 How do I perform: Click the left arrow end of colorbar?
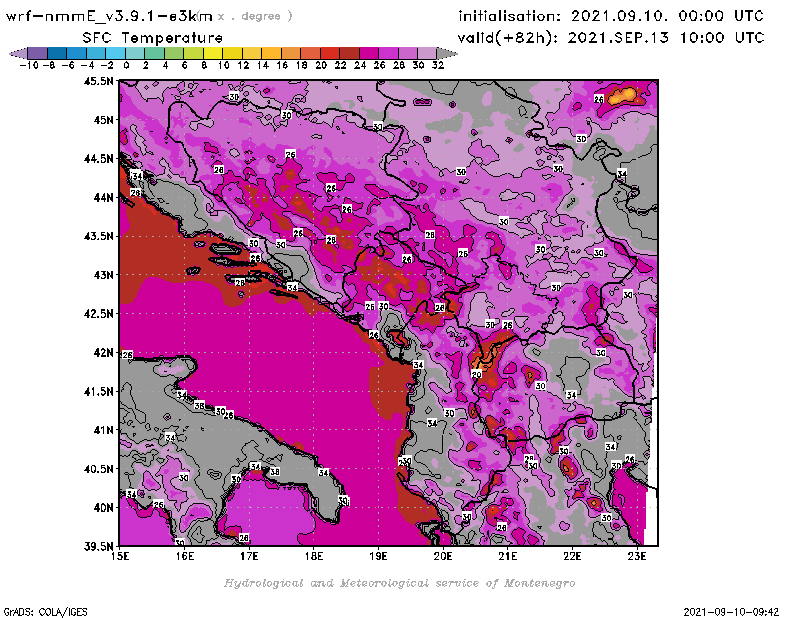pos(15,52)
